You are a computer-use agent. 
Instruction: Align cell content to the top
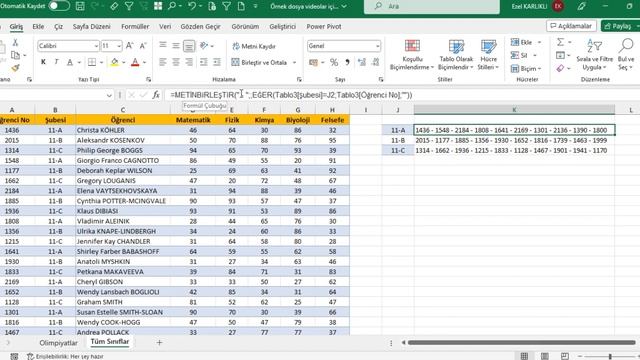162,45
